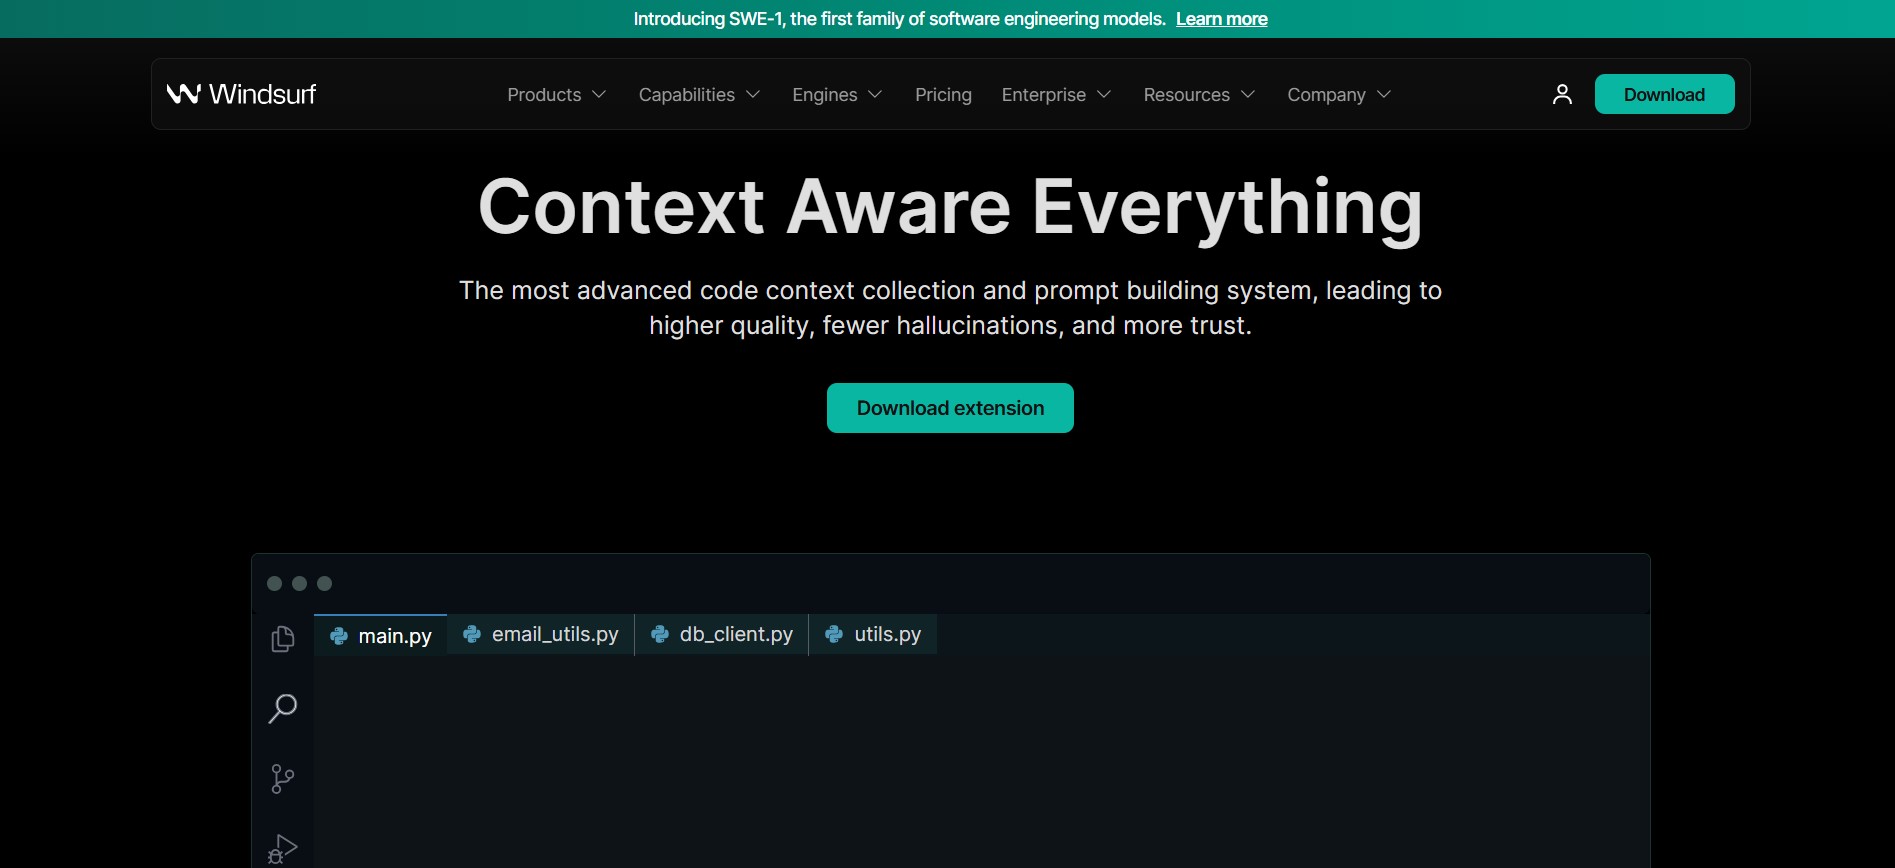1895x868 pixels.
Task: Click the Download extension button
Action: [950, 408]
